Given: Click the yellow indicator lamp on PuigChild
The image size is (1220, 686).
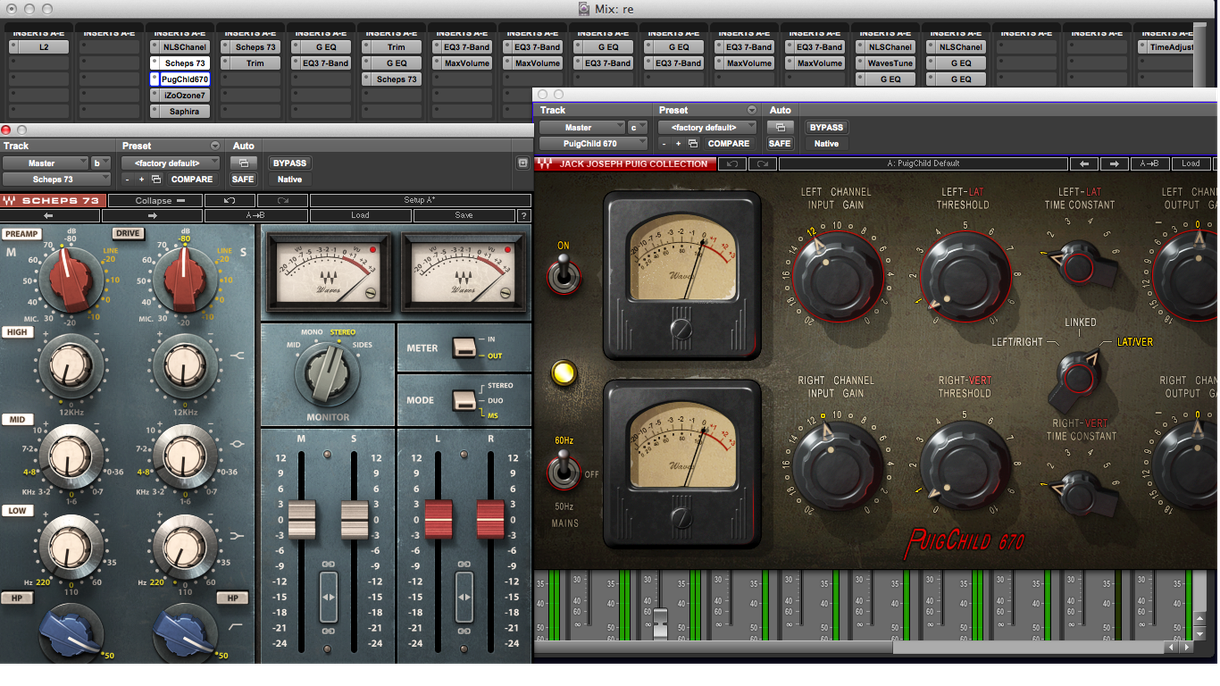Looking at the screenshot, I should coord(564,373).
